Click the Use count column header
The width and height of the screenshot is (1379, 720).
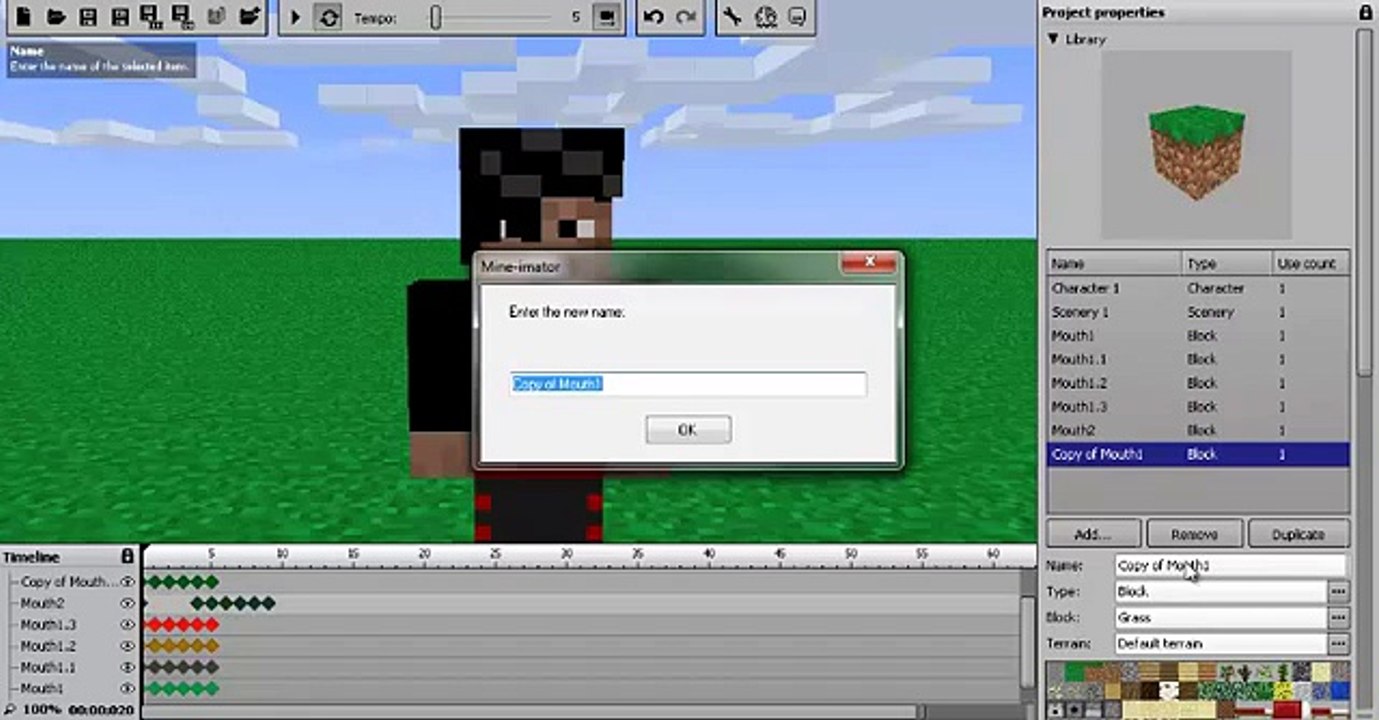coord(1310,264)
